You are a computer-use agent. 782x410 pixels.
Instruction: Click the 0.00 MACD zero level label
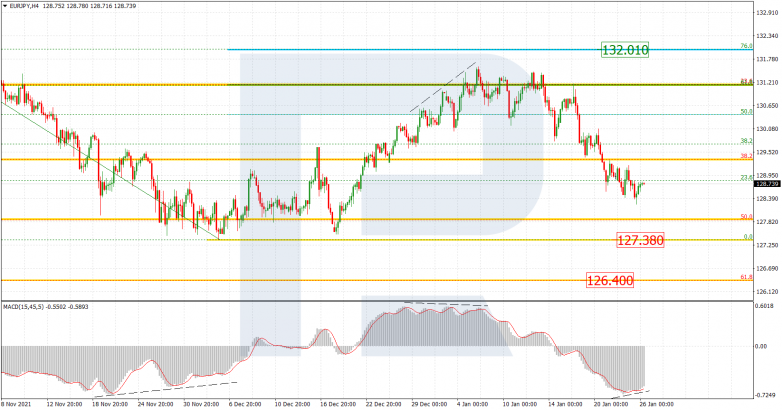point(761,346)
